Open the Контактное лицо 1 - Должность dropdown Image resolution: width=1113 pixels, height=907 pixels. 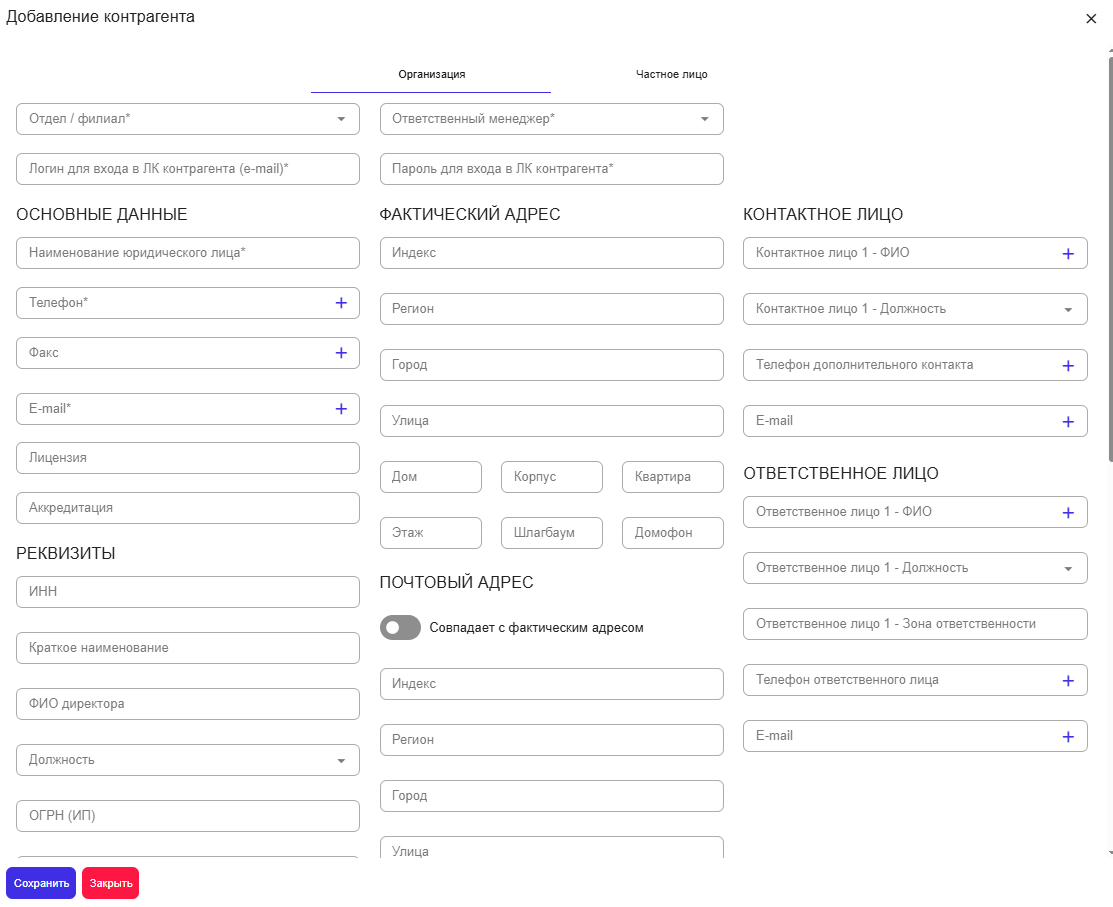point(915,309)
